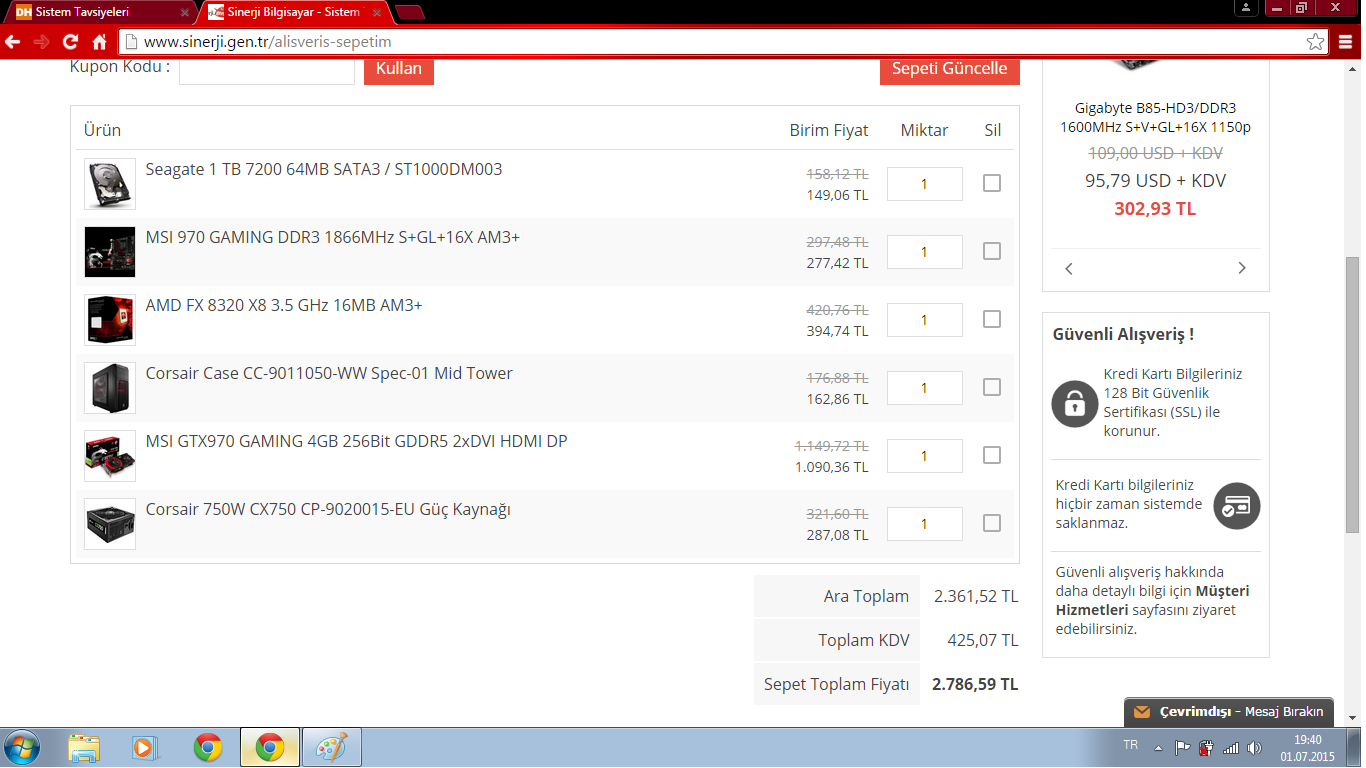Bookmark this page with the star icon
Screen dimensions: 1366x768
[x=1315, y=42]
